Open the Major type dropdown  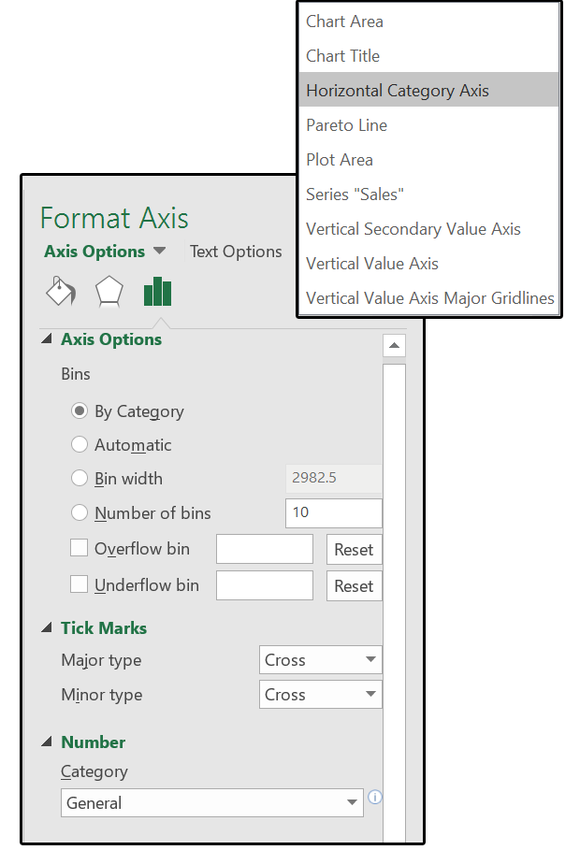tap(320, 660)
